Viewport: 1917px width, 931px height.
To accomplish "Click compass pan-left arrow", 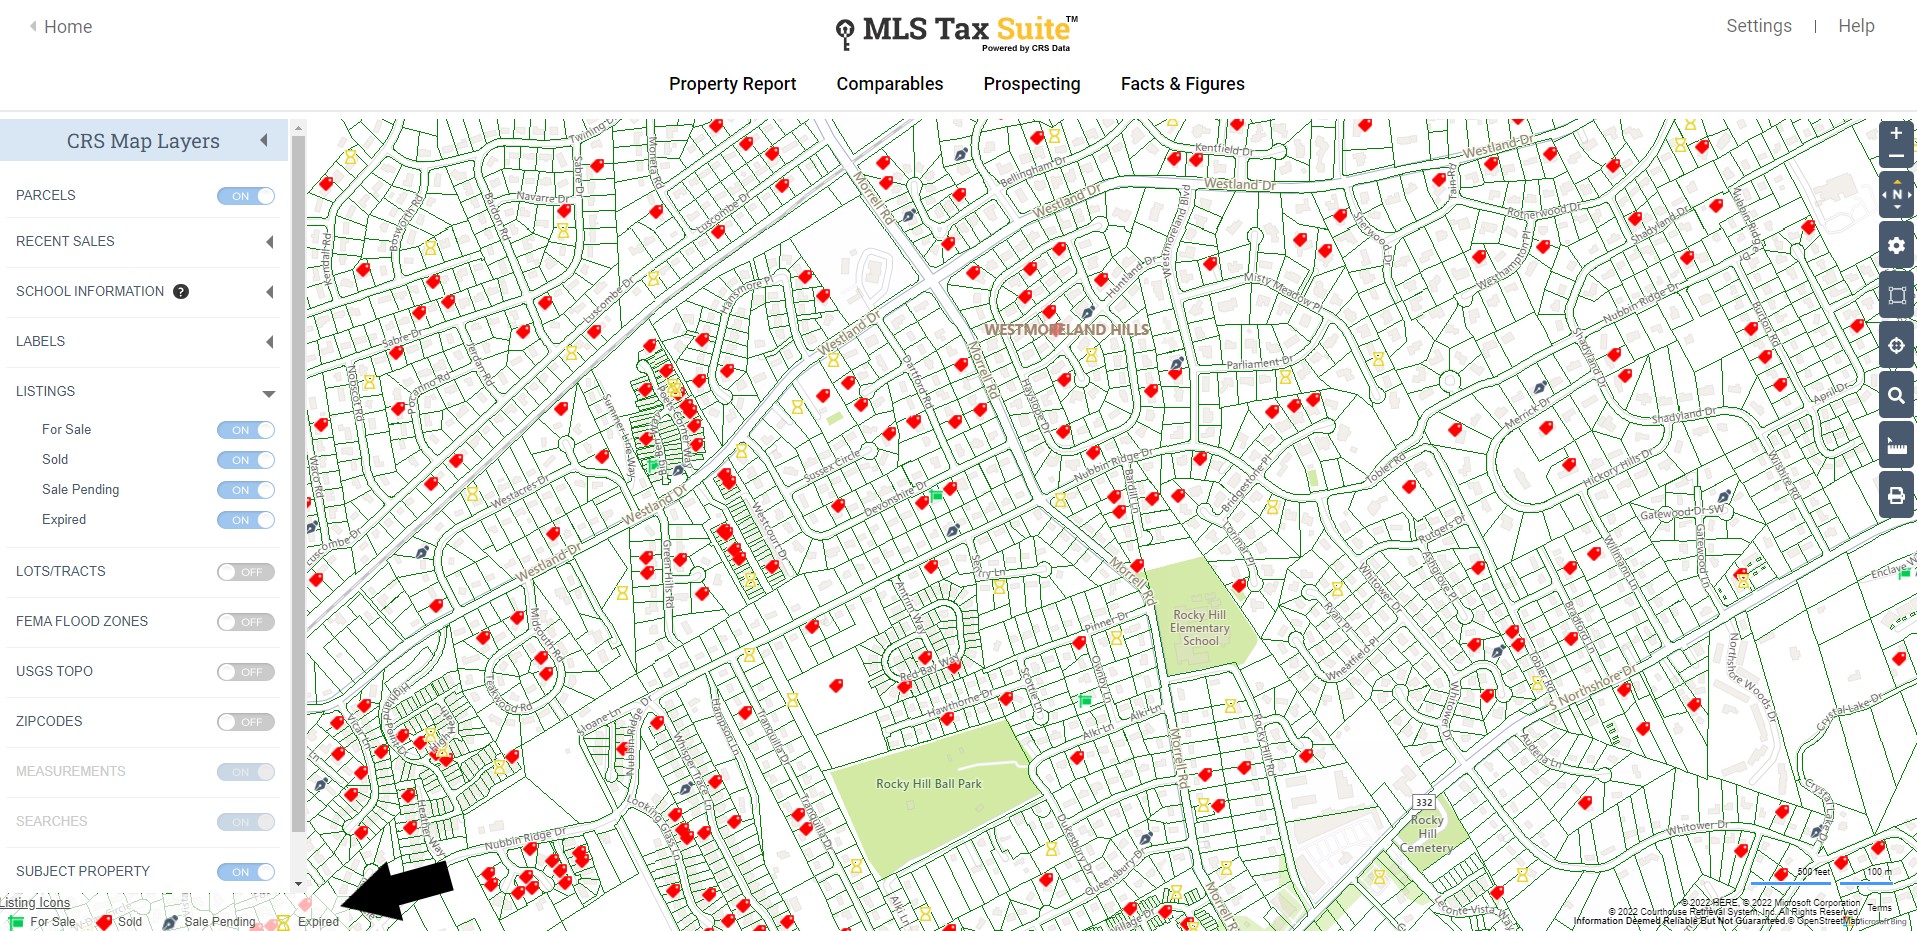I will click(1885, 195).
